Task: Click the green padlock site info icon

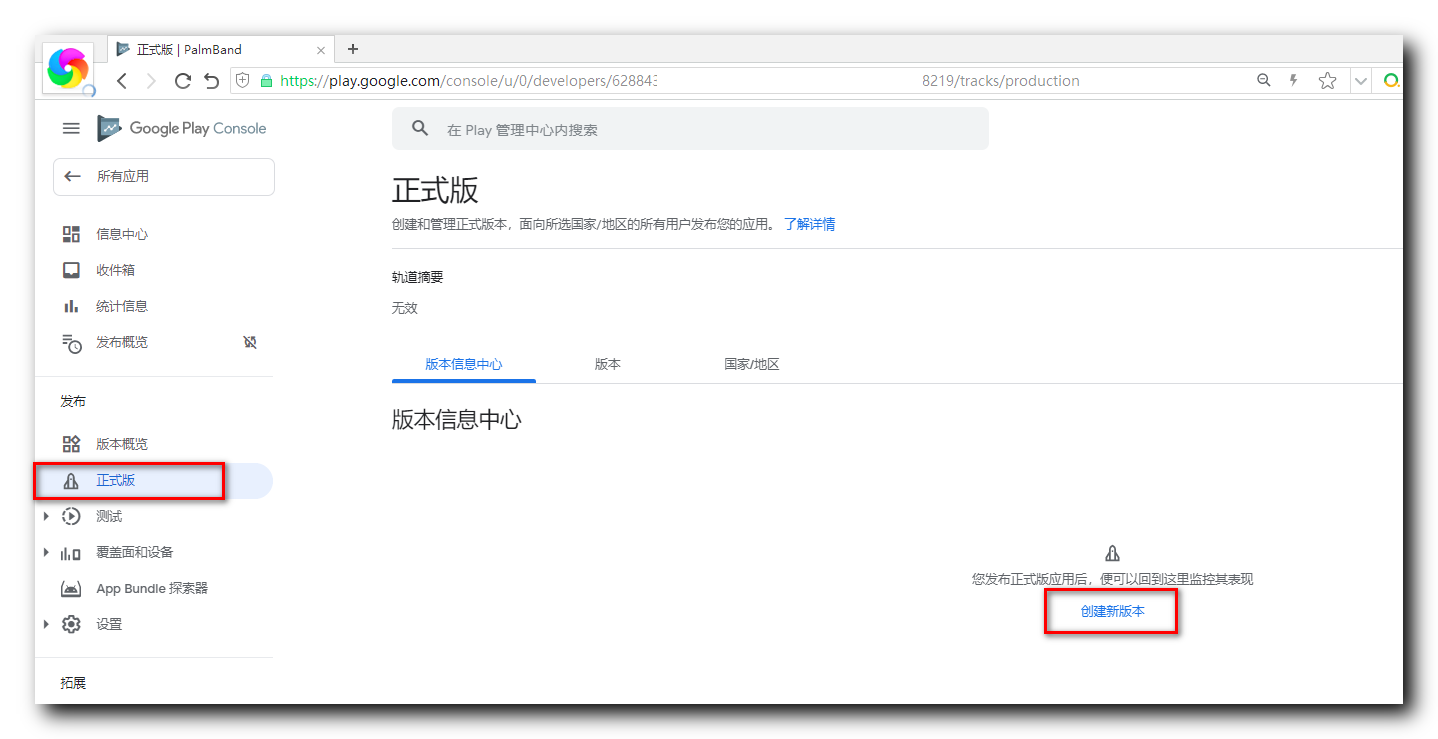Action: pos(266,81)
